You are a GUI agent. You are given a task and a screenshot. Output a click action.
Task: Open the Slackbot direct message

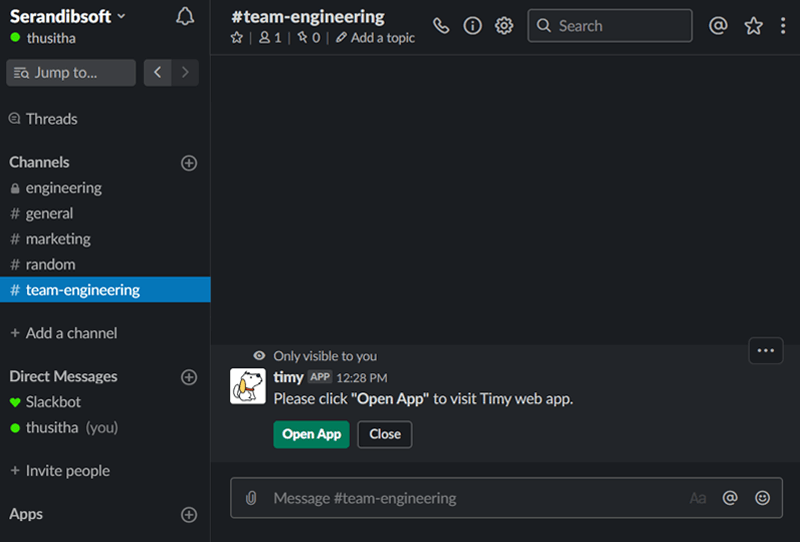tap(105, 402)
